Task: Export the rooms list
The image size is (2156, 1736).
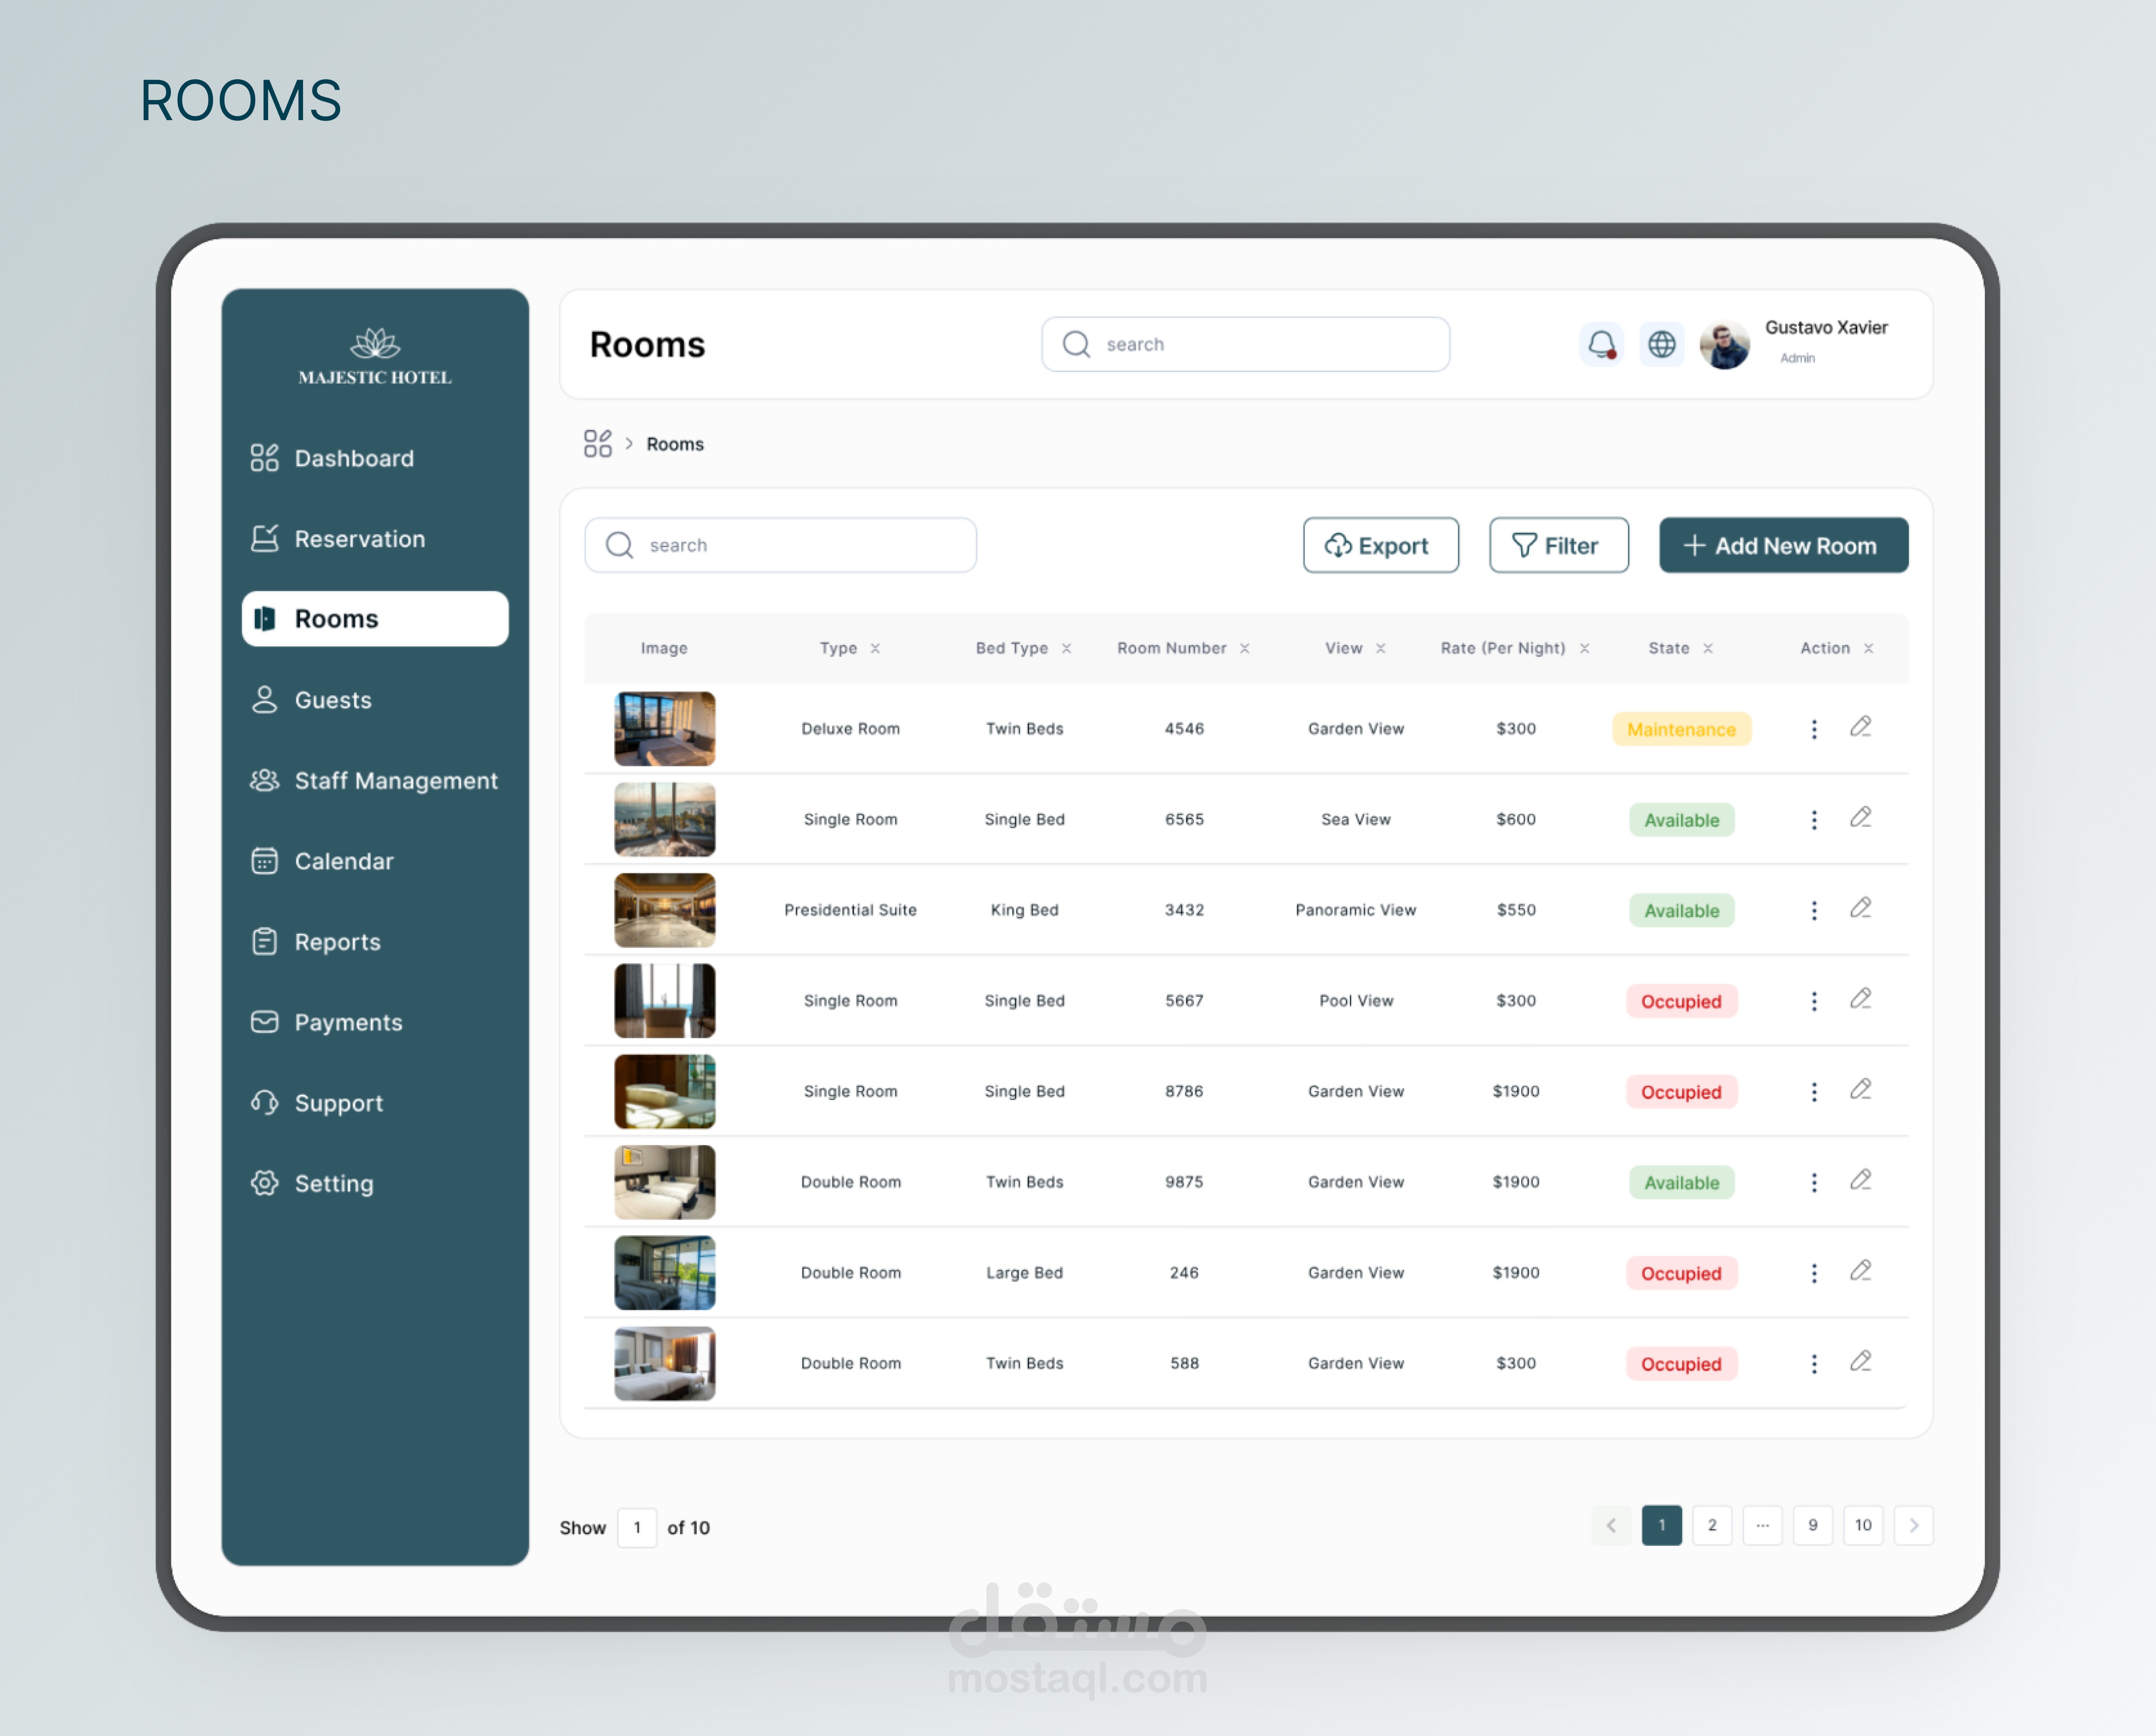Action: tap(1379, 545)
